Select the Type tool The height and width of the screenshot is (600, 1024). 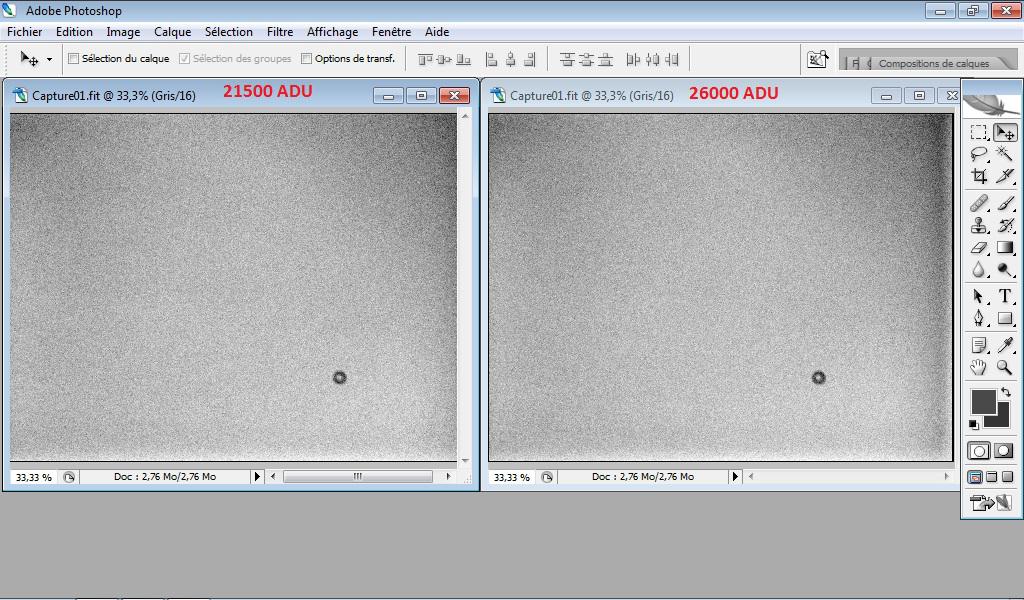click(x=1004, y=296)
